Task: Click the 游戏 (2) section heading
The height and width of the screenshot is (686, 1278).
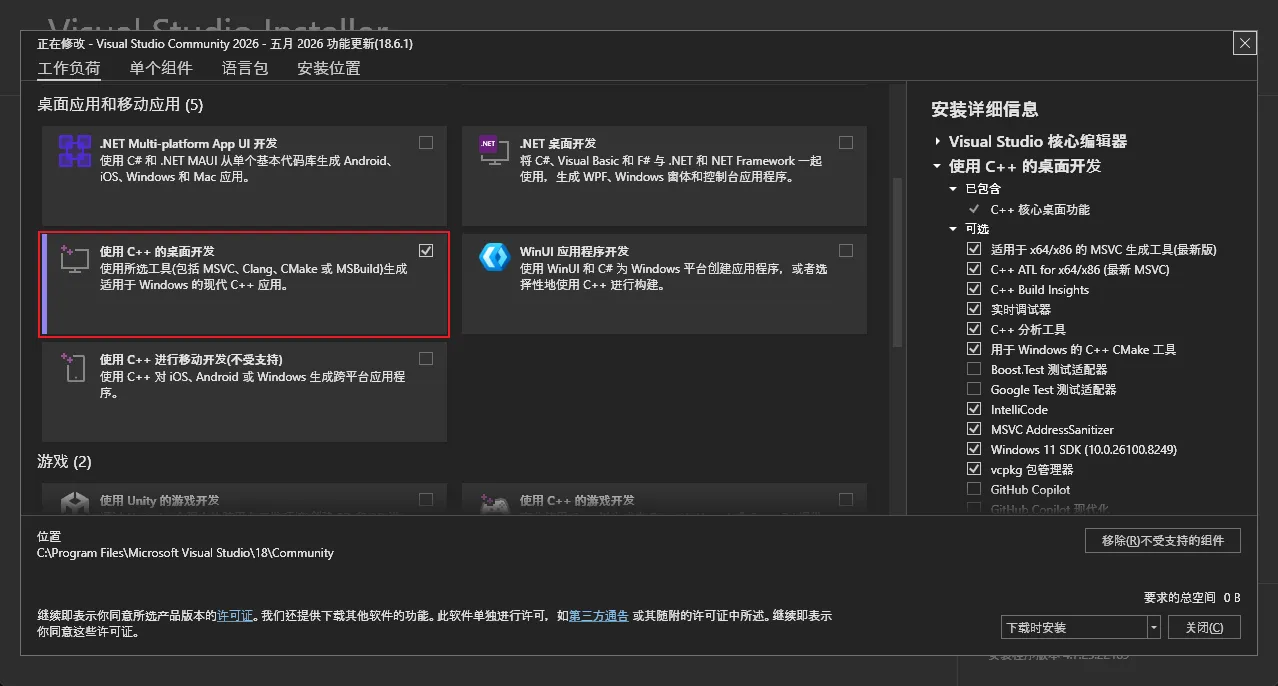Action: (64, 461)
